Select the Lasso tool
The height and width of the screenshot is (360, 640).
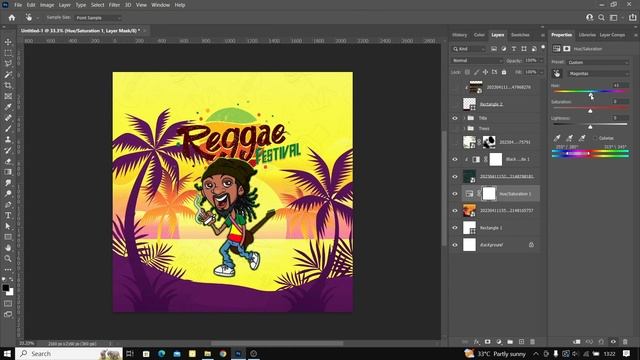[8, 64]
